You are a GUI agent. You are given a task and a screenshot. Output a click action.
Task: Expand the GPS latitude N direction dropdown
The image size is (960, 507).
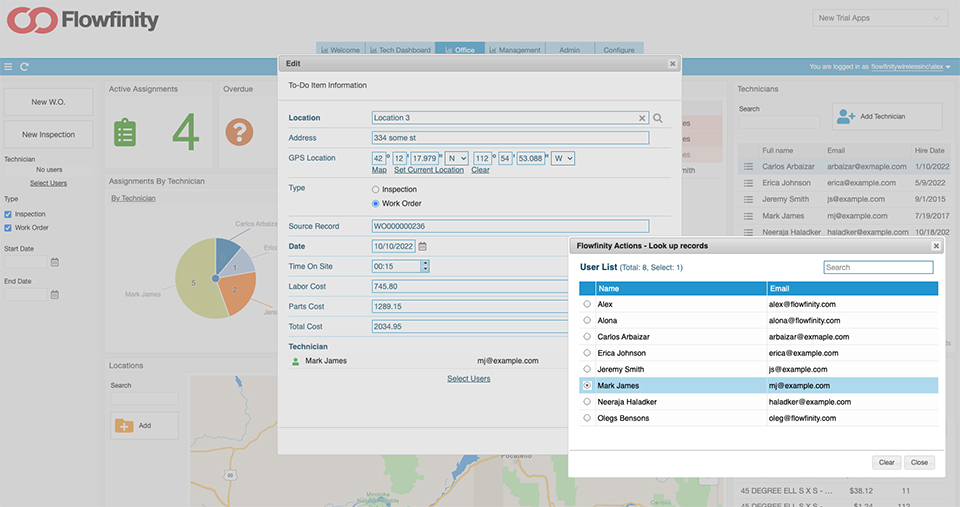[457, 158]
